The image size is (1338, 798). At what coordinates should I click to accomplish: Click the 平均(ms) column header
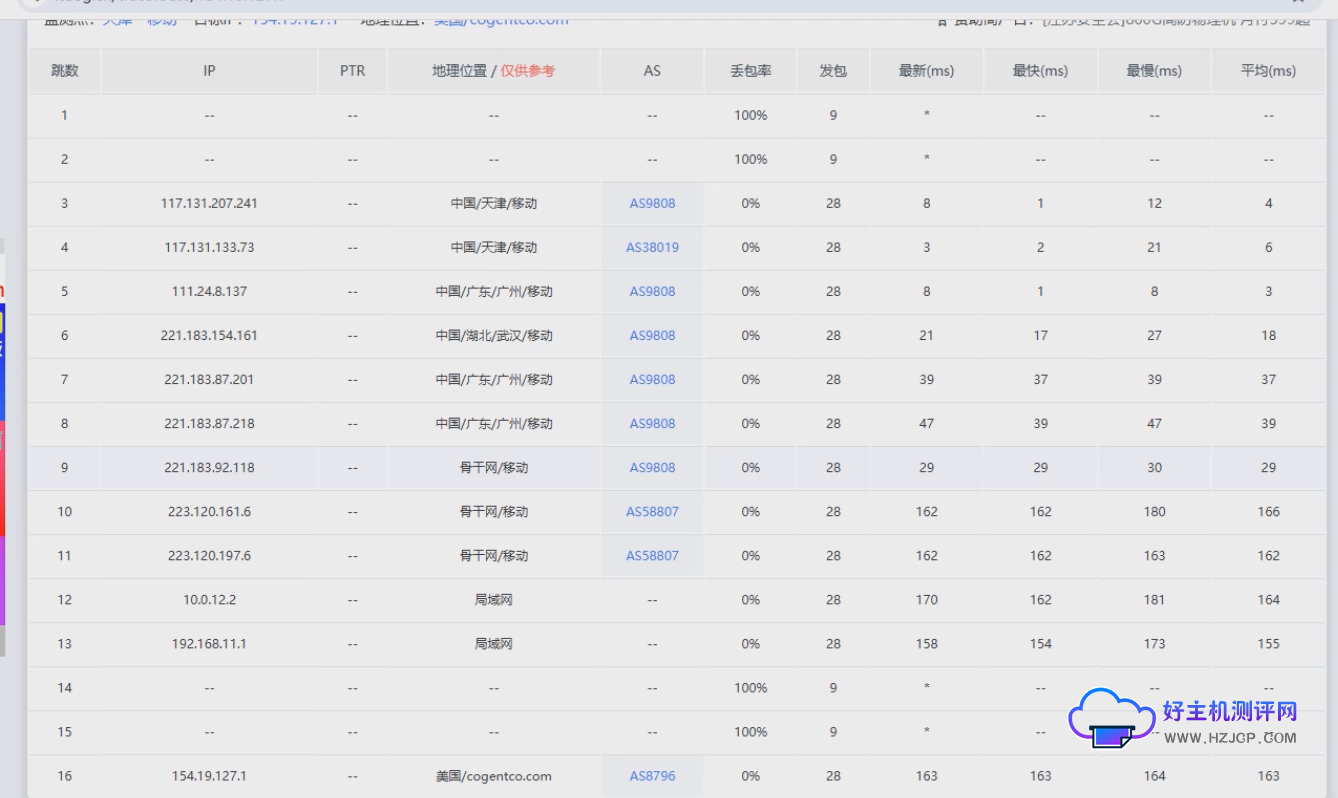1267,70
